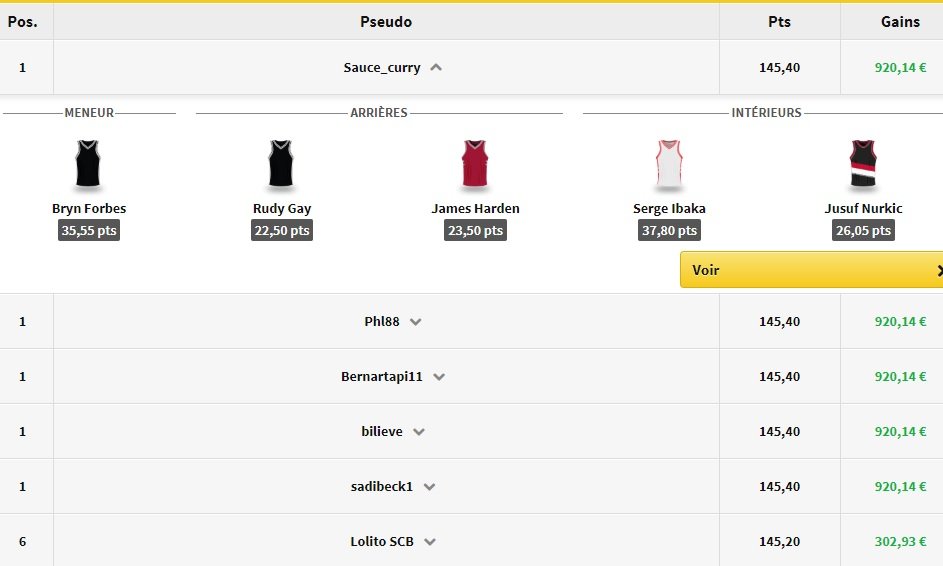Click Rudy Gay's black jersey icon
The height and width of the screenshot is (566, 943).
(x=282, y=164)
